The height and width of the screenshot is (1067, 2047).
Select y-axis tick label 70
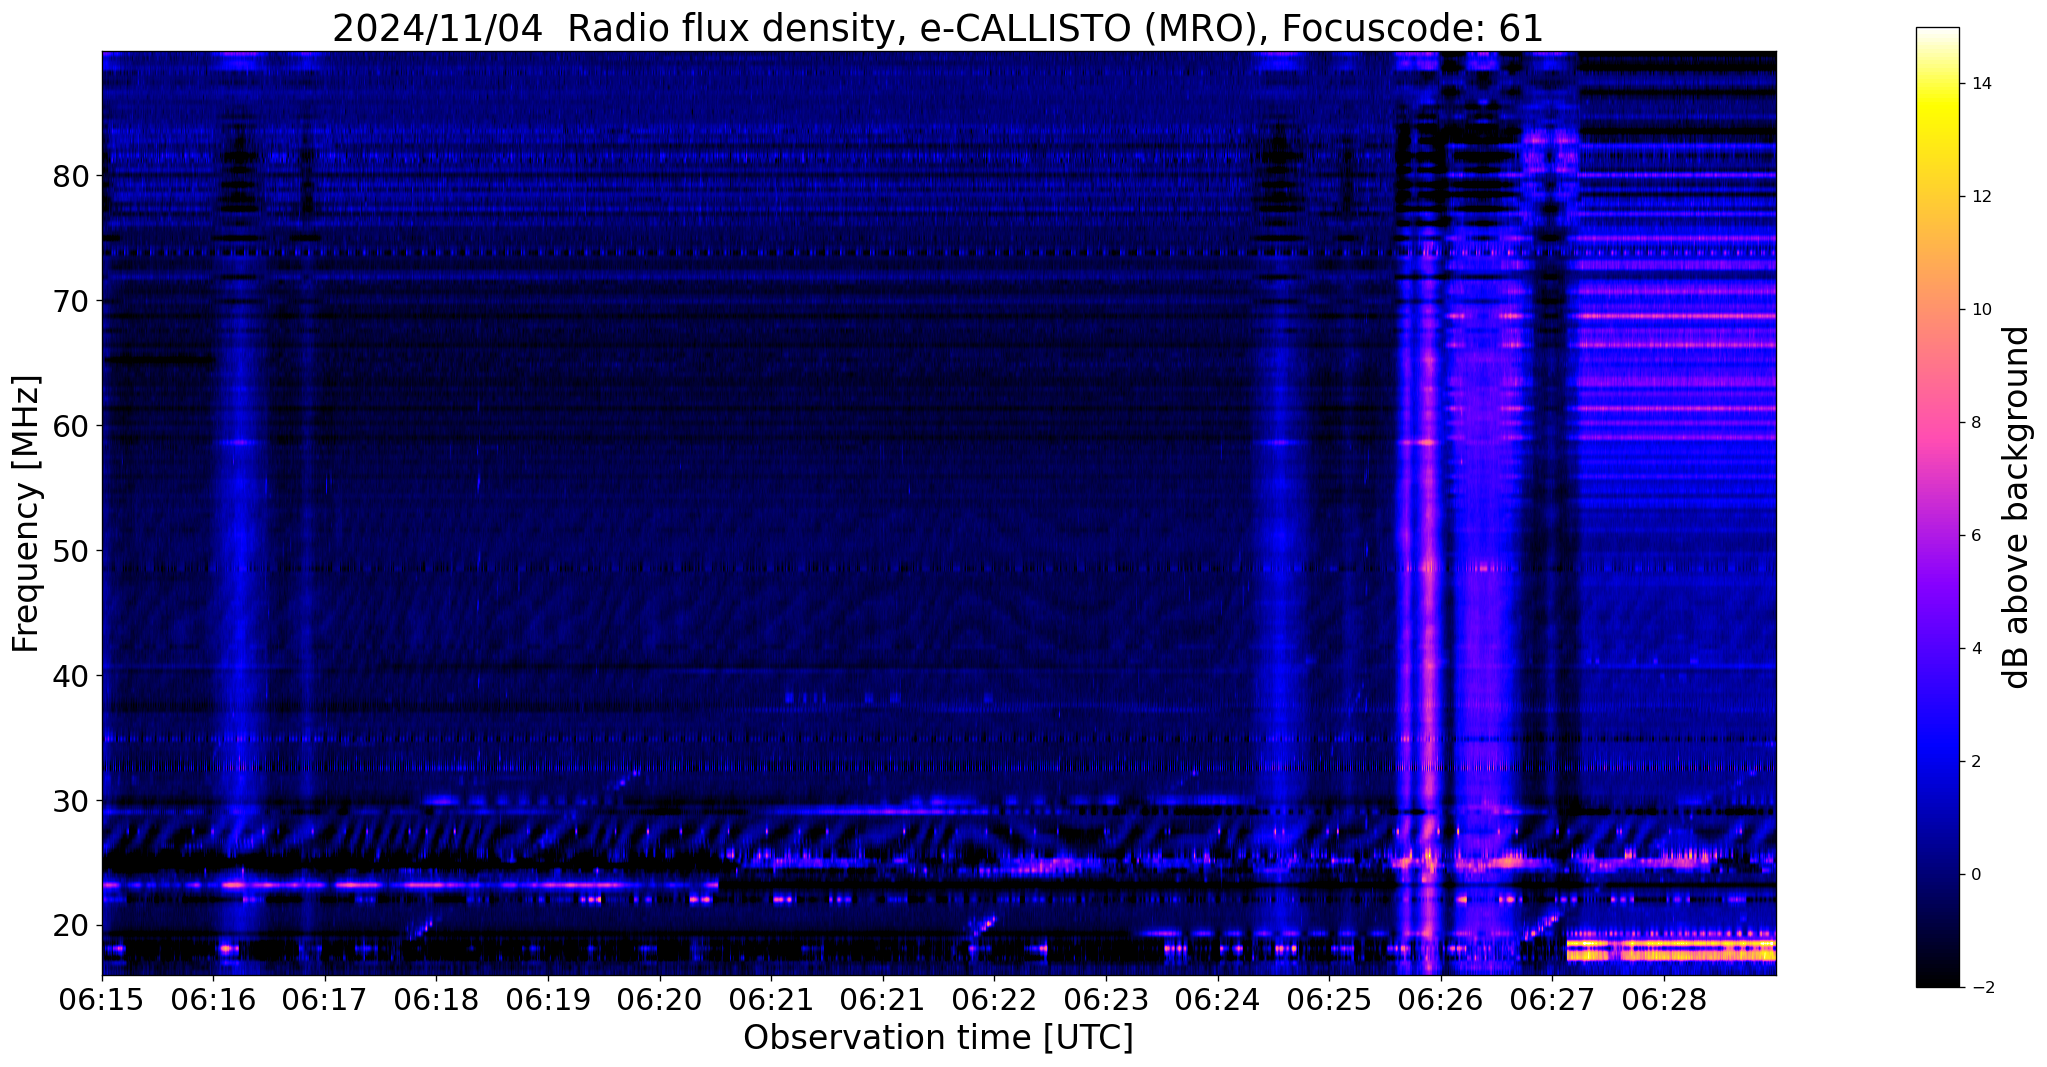click(70, 301)
